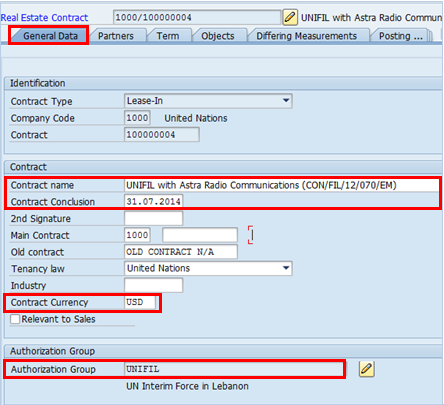
Task: Click the Authorization Group section header
Action: click(52, 351)
